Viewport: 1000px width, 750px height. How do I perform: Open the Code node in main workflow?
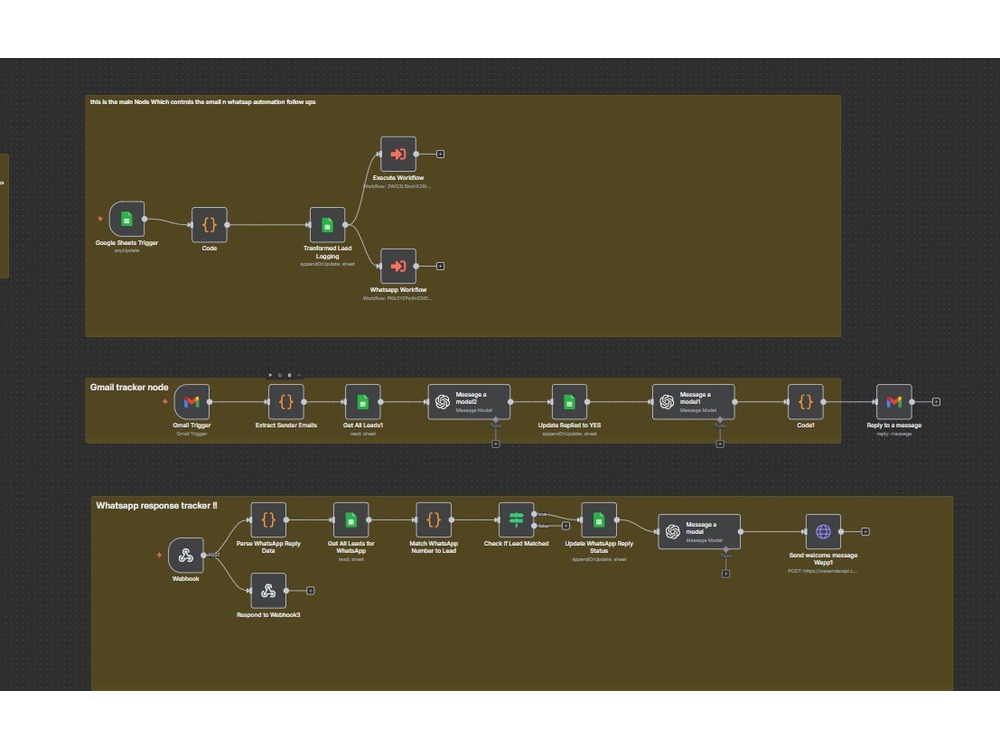click(209, 224)
